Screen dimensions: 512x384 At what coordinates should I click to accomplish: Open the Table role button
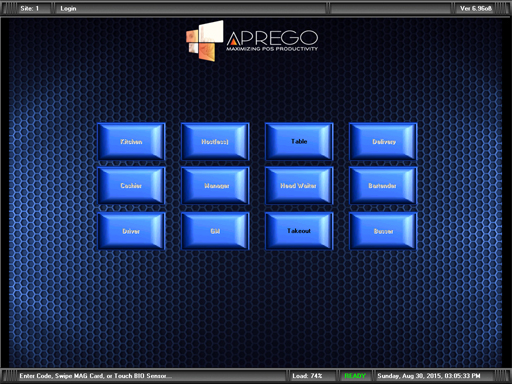click(299, 141)
